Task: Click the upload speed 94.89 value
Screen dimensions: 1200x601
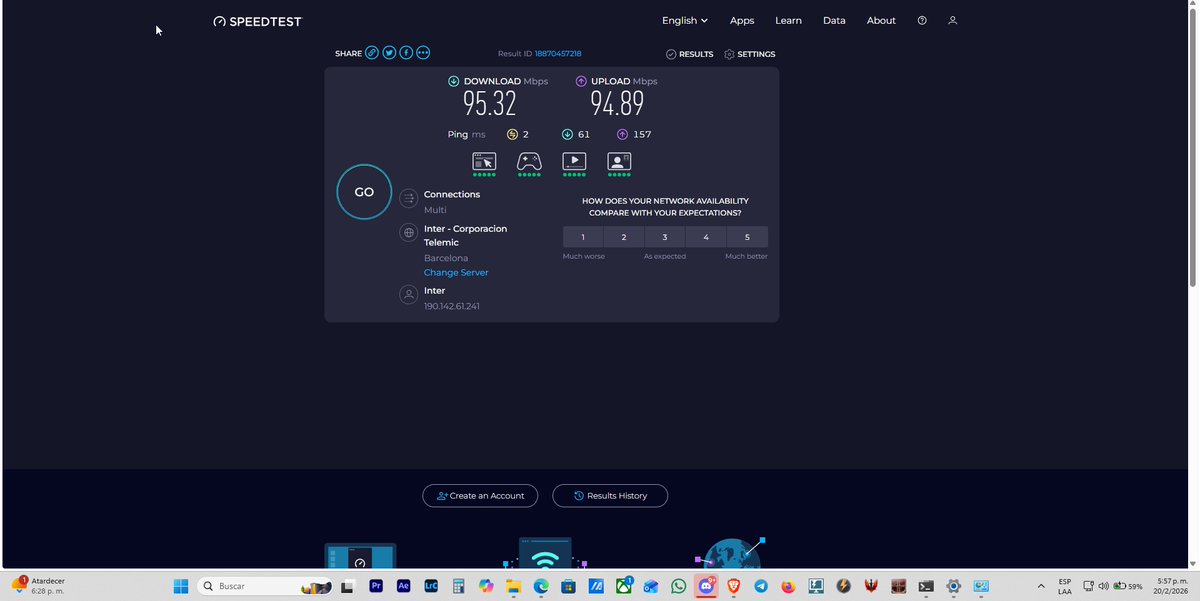Action: coord(617,103)
